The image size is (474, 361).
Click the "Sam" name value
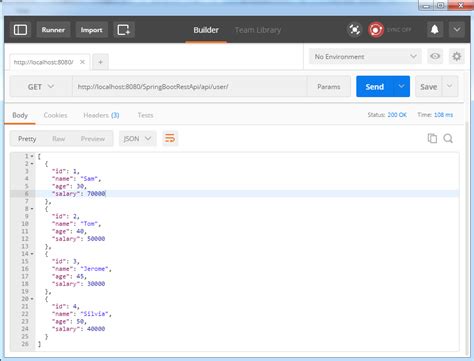89,179
